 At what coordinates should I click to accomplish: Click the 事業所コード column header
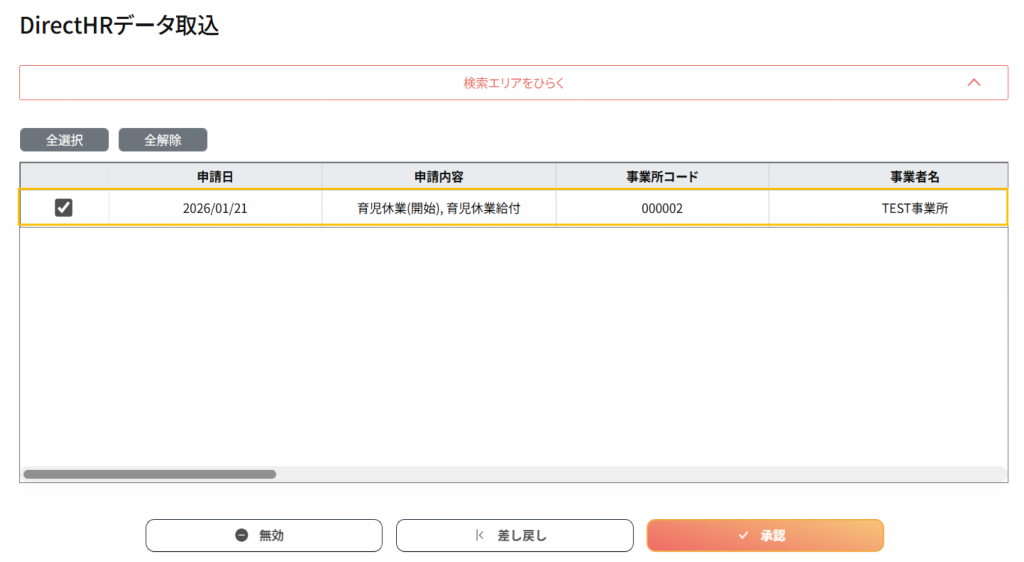click(x=662, y=177)
